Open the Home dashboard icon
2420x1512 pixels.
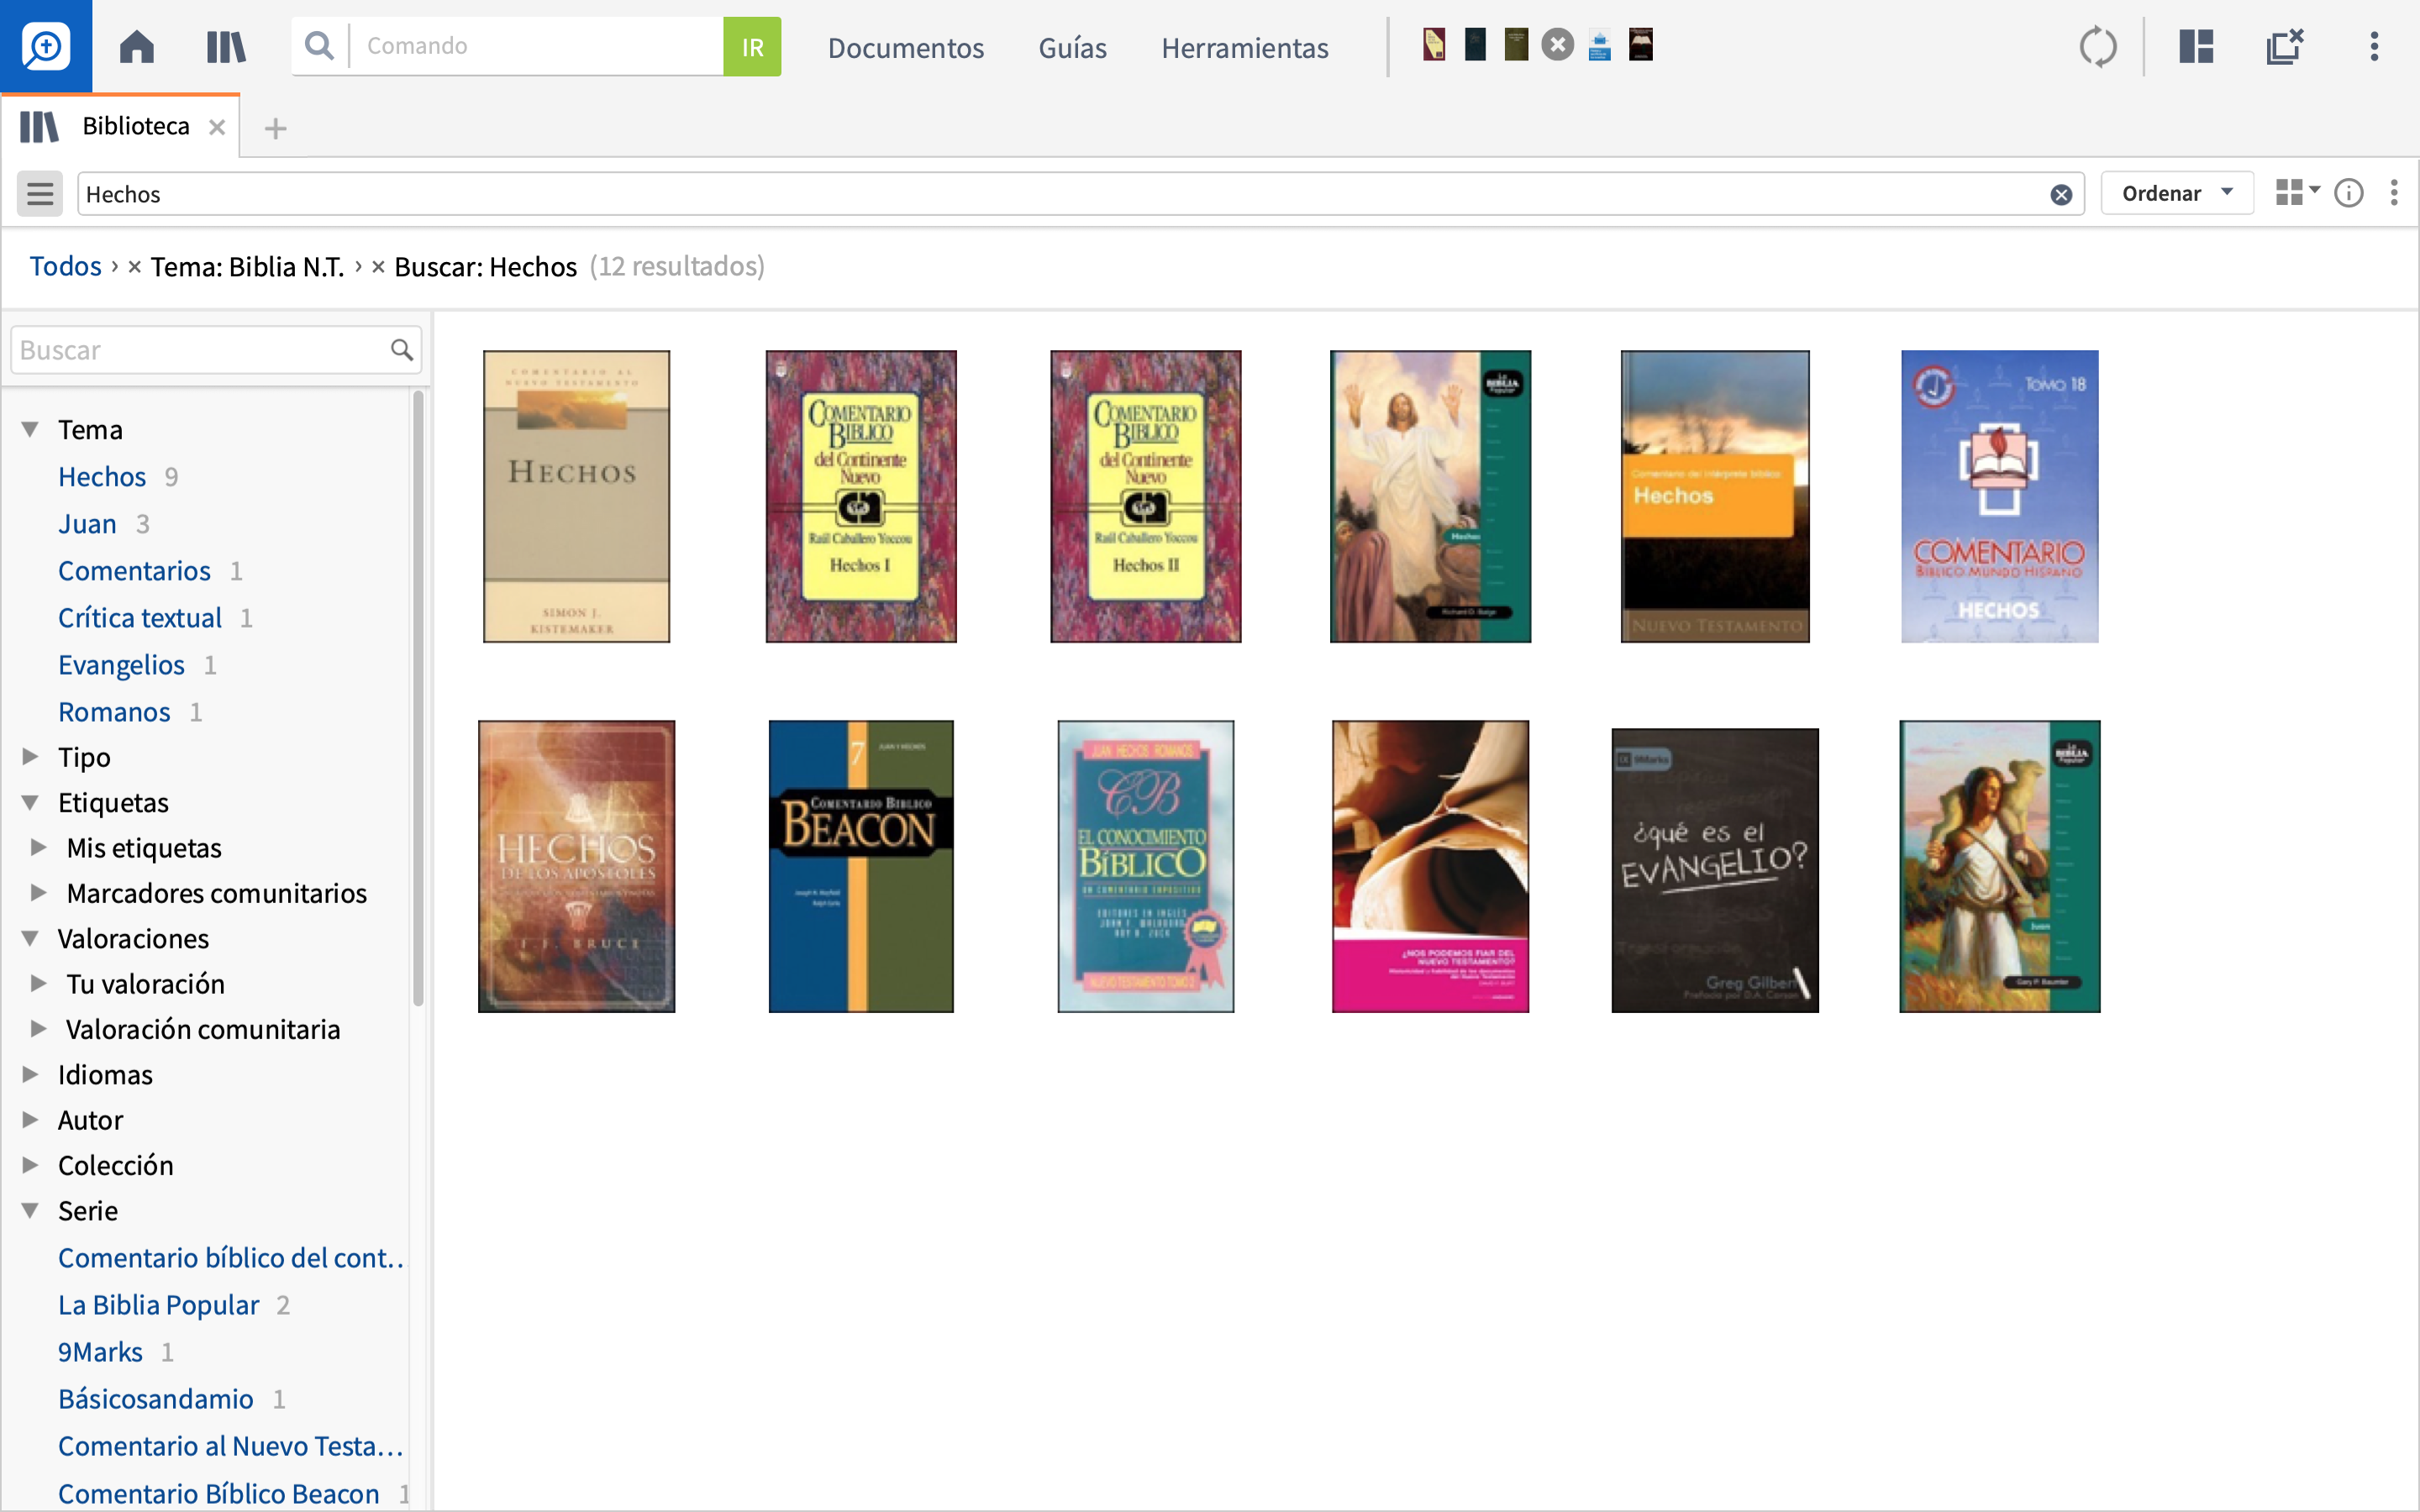tap(137, 46)
